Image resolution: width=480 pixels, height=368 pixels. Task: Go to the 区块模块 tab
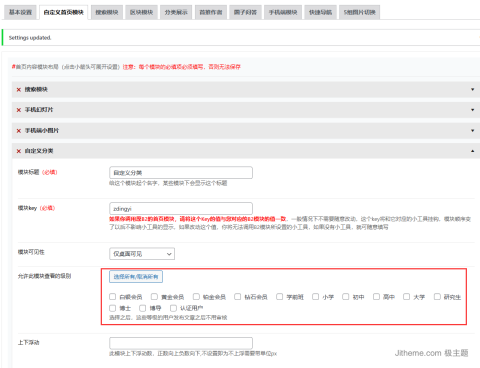coord(141,12)
